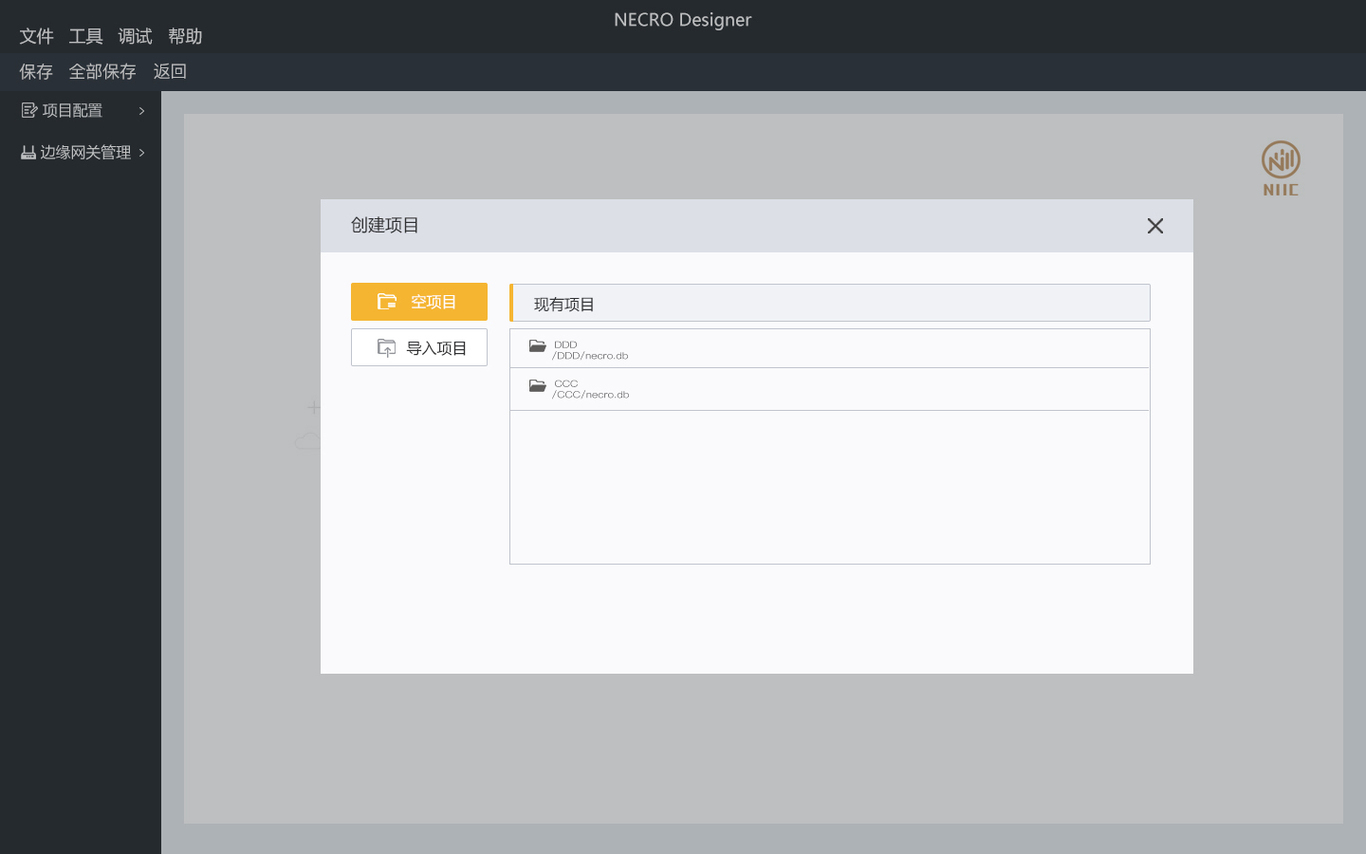Click the CCC folder icon
Screen dimensions: 1366x854
[x=538, y=385]
